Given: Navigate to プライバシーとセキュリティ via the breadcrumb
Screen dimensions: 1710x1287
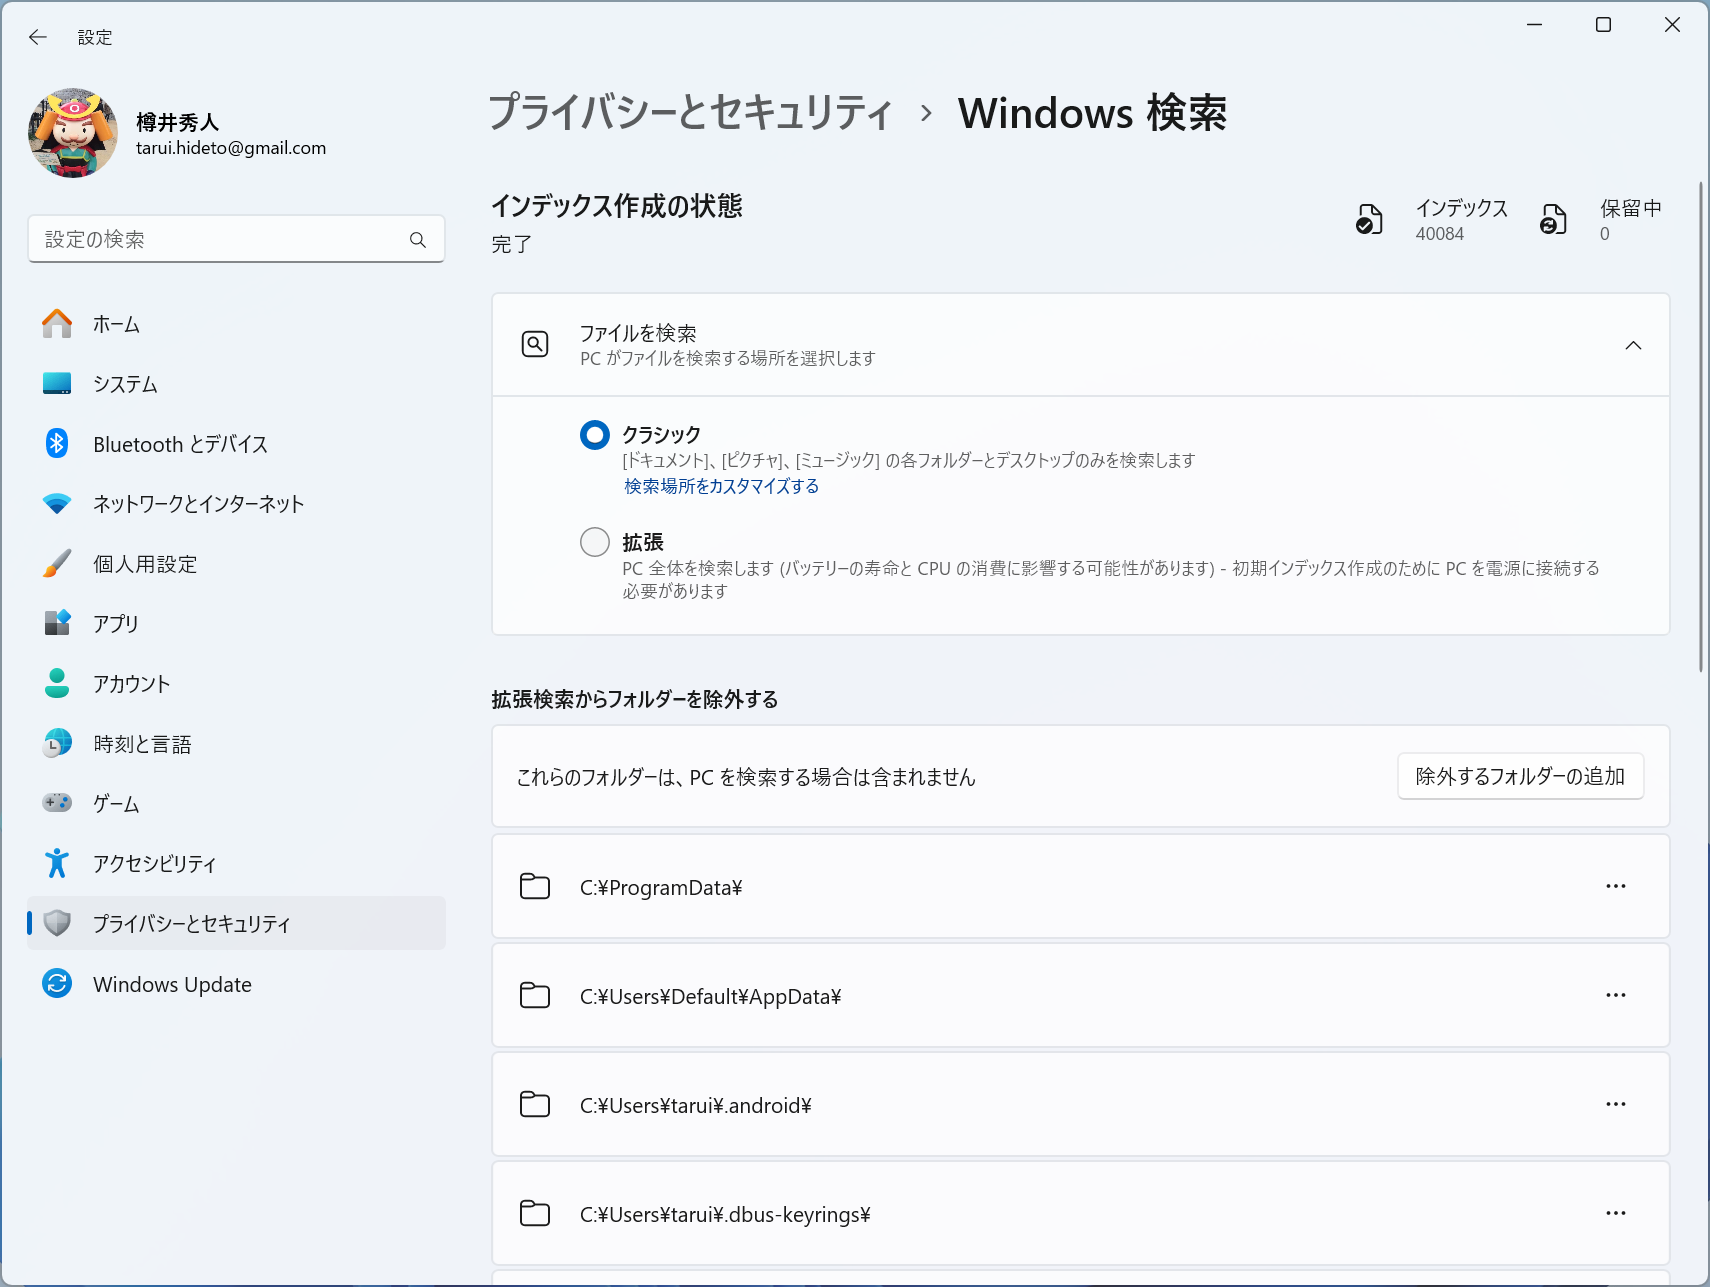Looking at the screenshot, I should pos(689,113).
